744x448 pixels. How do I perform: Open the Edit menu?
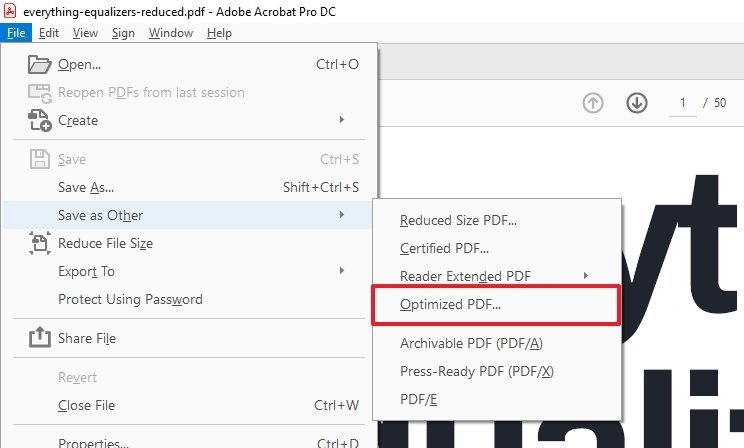(x=48, y=33)
